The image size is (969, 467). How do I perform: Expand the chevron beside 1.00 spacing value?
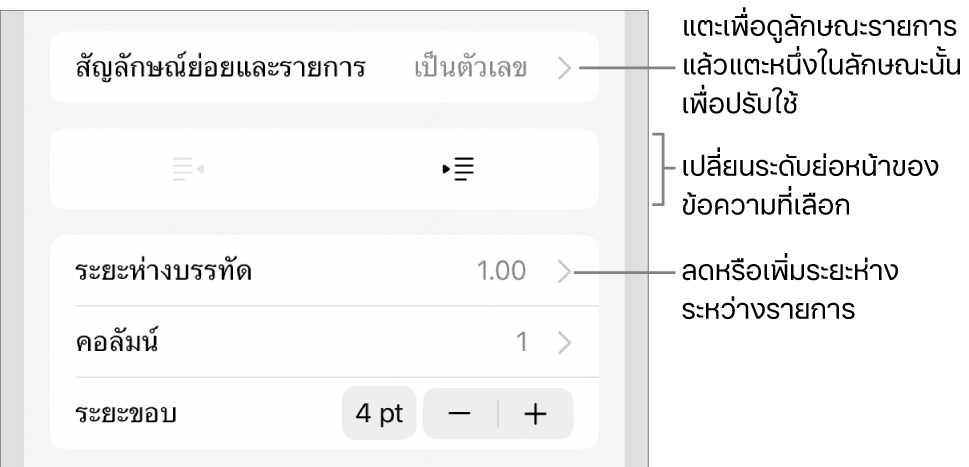point(565,271)
